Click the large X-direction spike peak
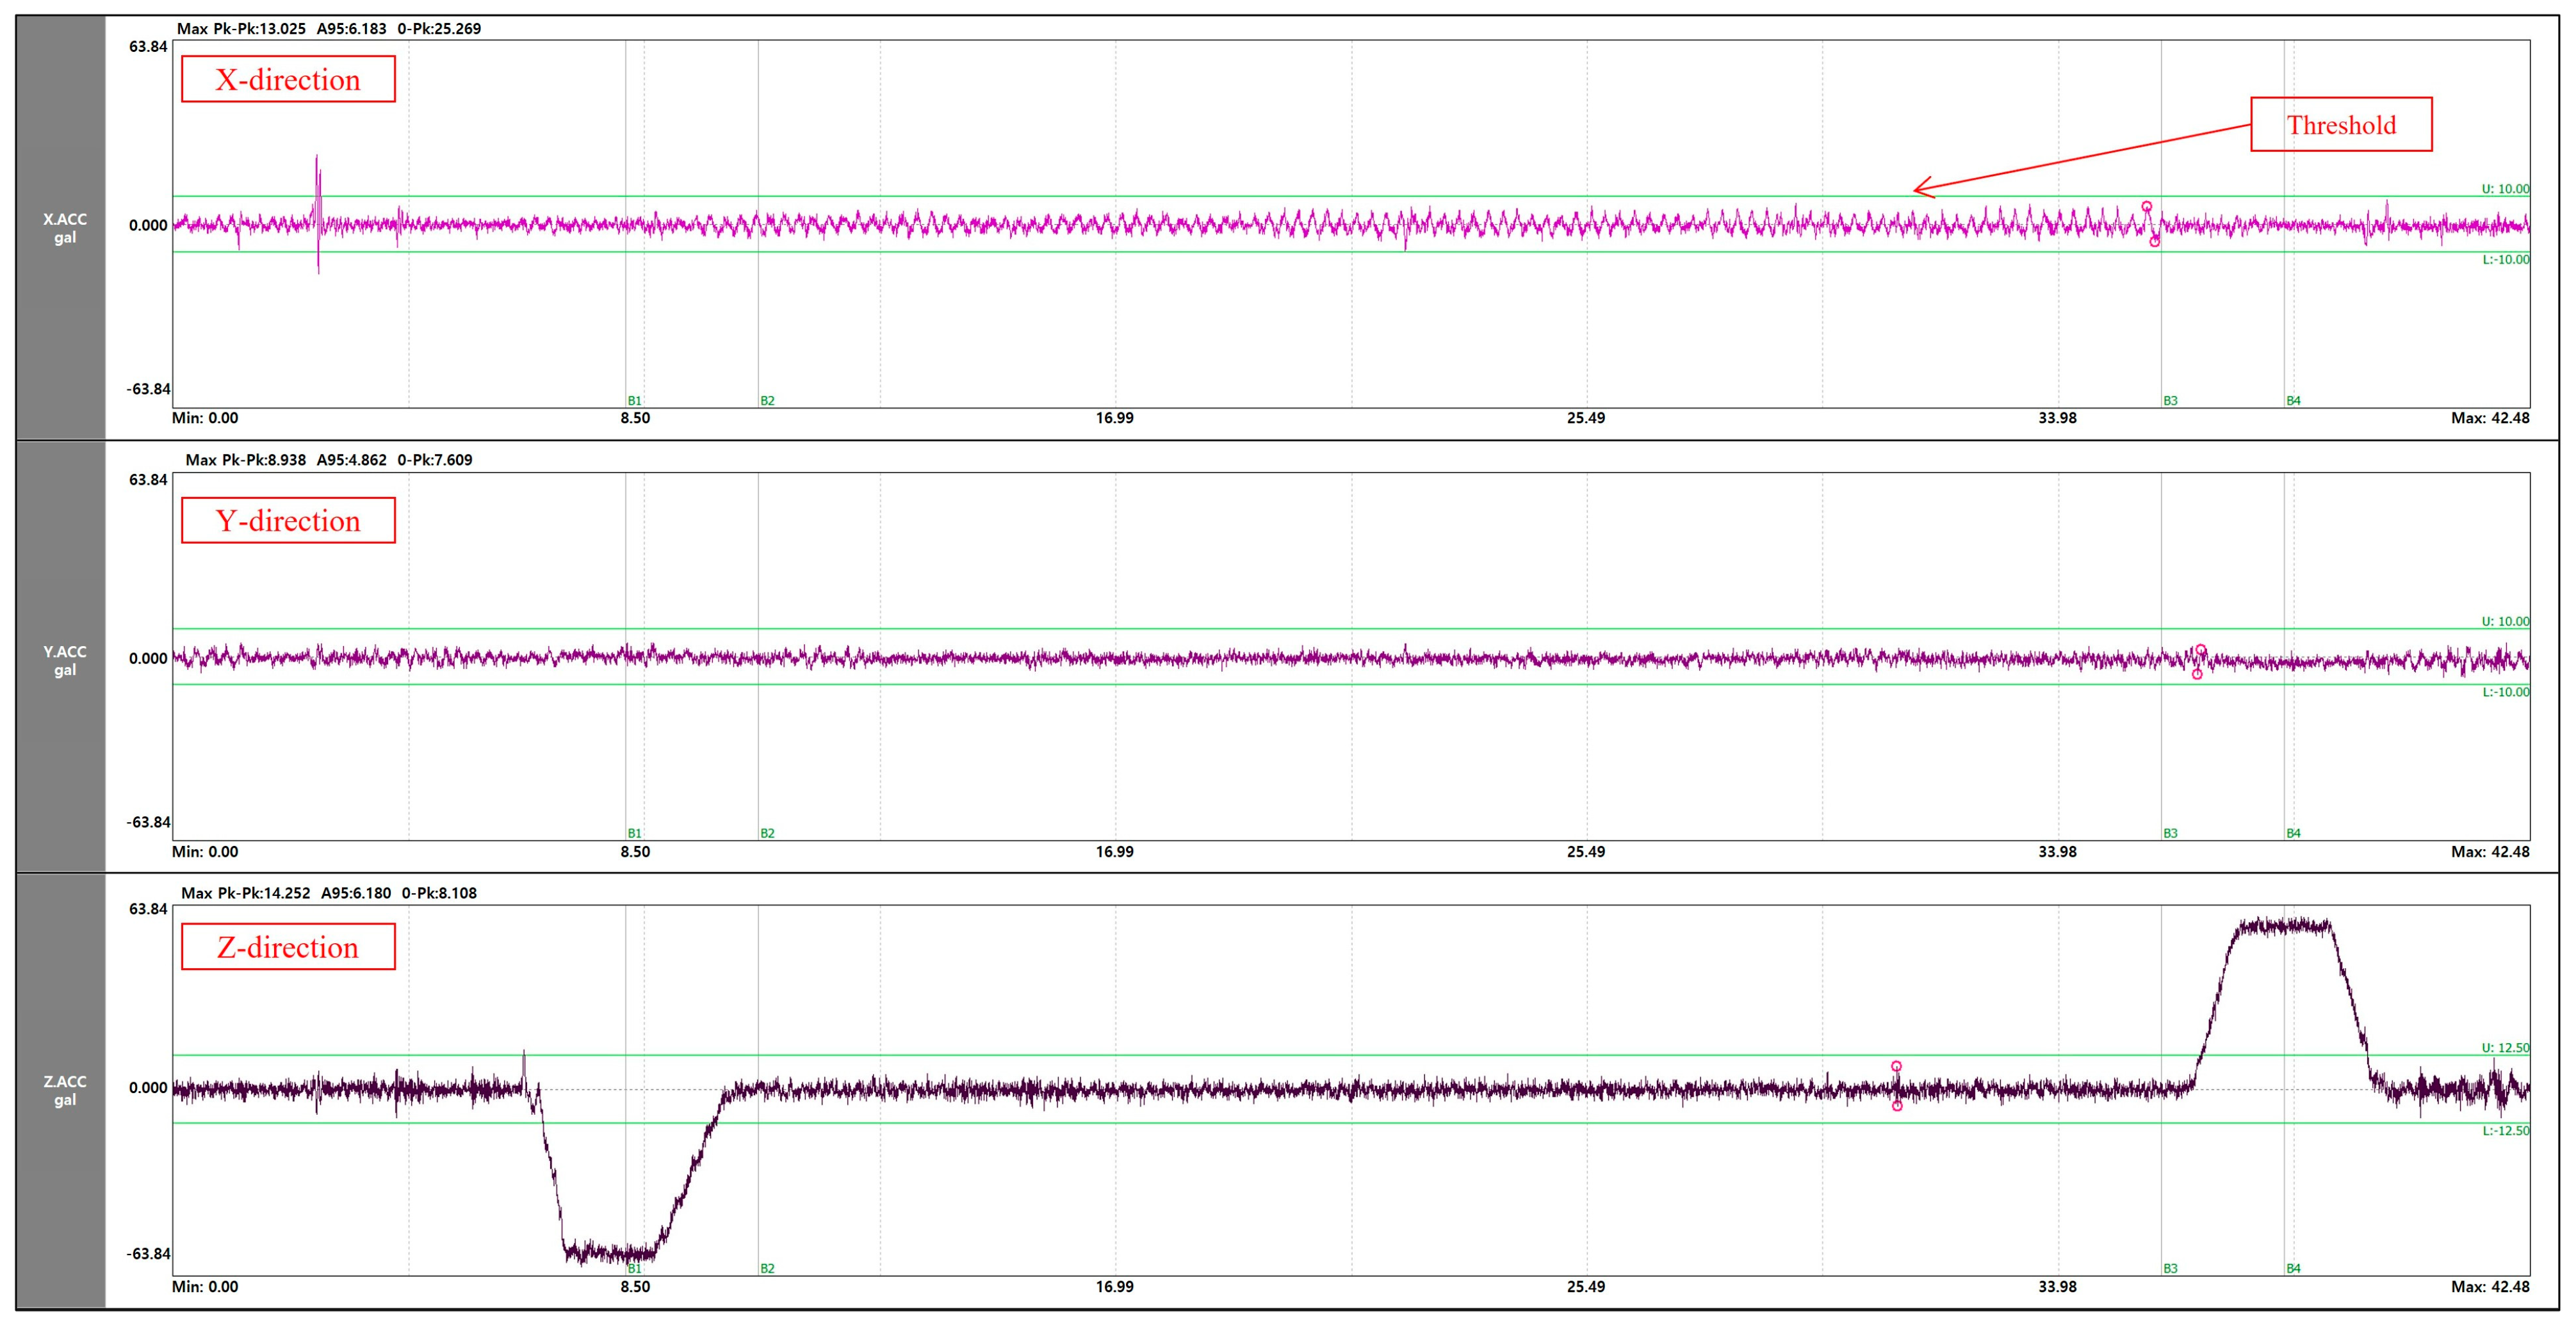This screenshot has height=1330, width=2576. (317, 157)
